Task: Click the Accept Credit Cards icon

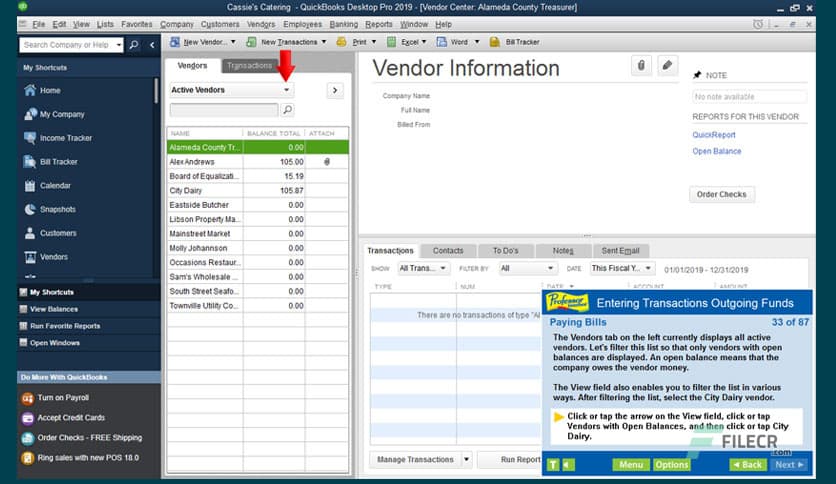Action: tap(28, 418)
